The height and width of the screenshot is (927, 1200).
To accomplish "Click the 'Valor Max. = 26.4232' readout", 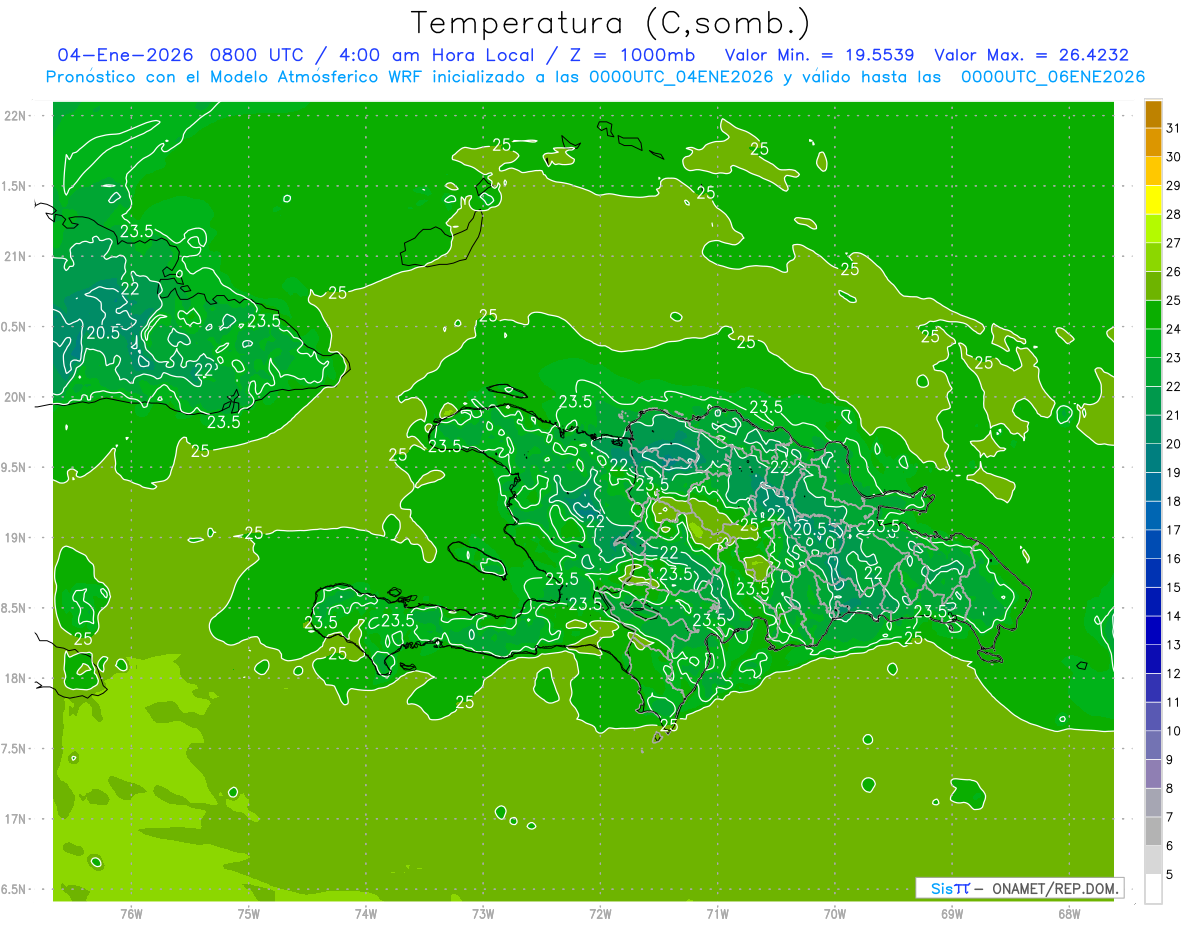I will [1031, 55].
